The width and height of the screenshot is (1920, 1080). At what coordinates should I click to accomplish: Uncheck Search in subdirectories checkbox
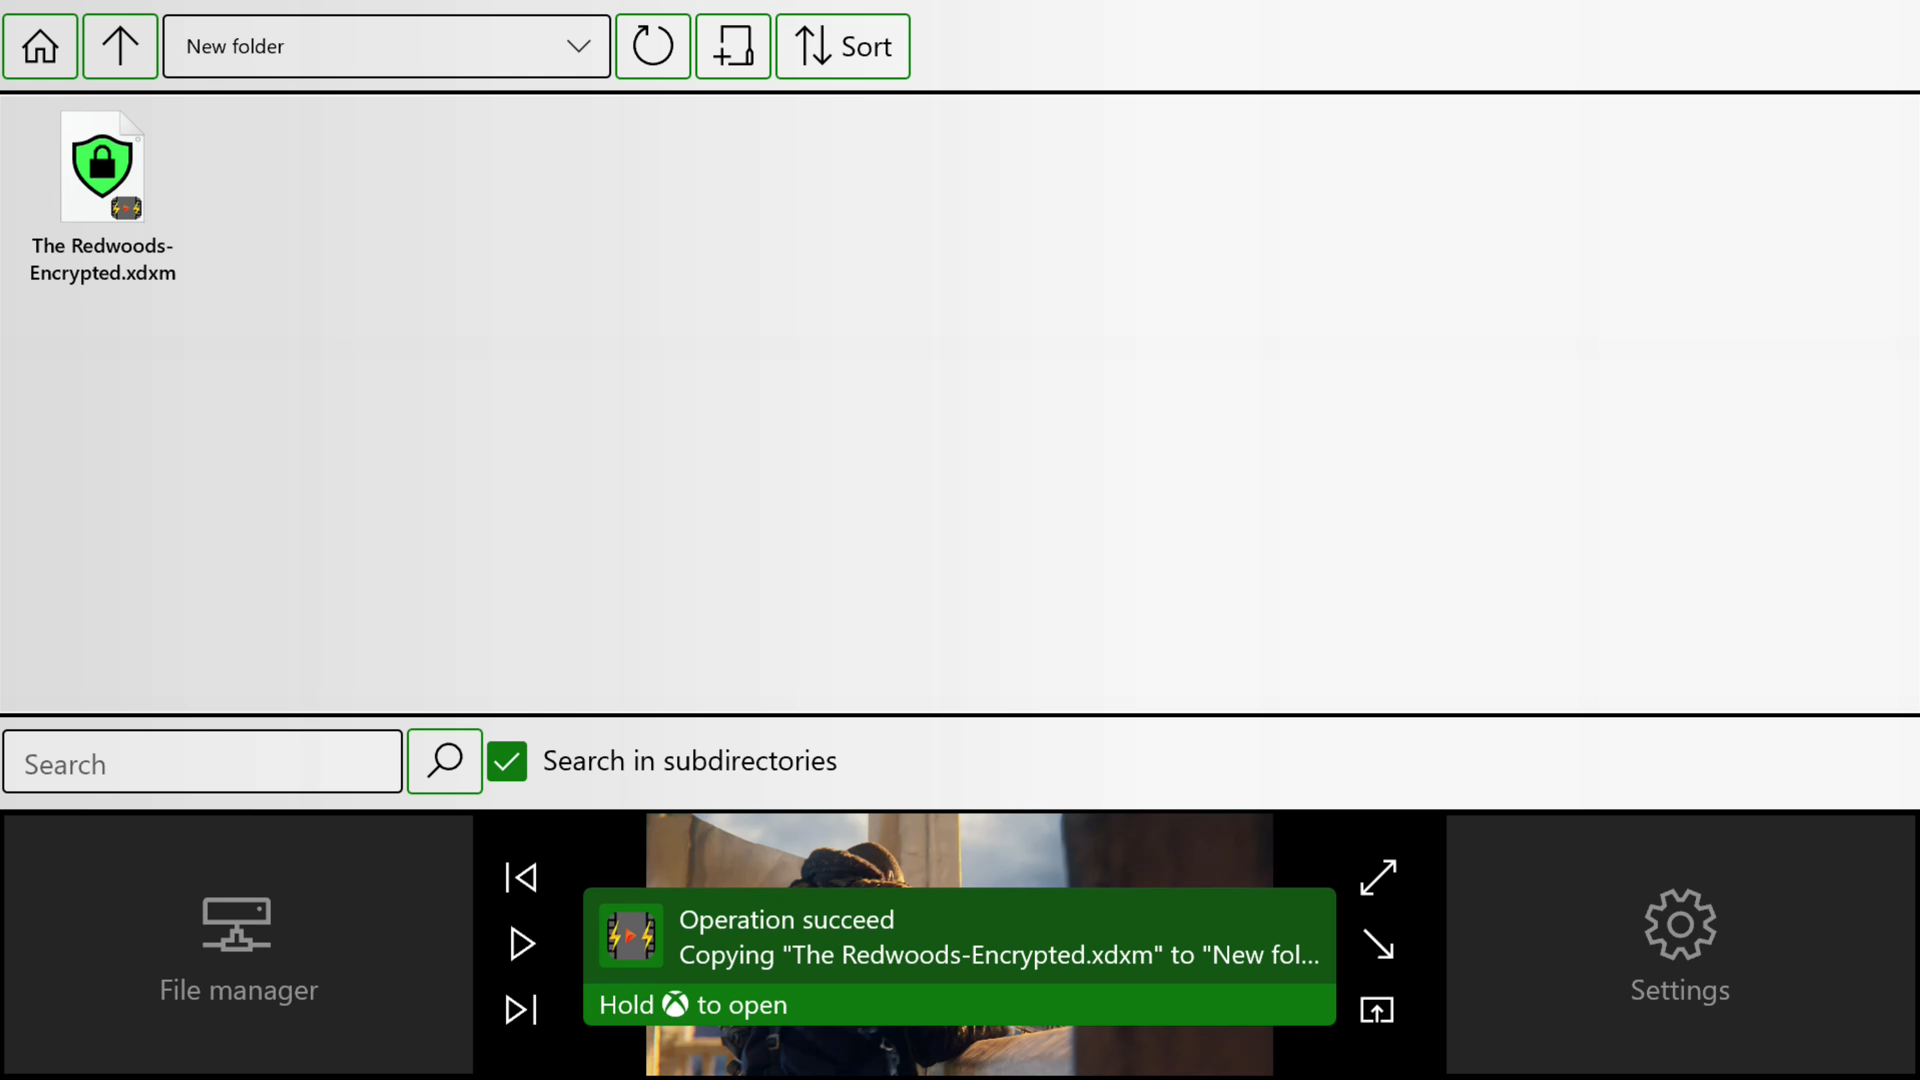[507, 762]
